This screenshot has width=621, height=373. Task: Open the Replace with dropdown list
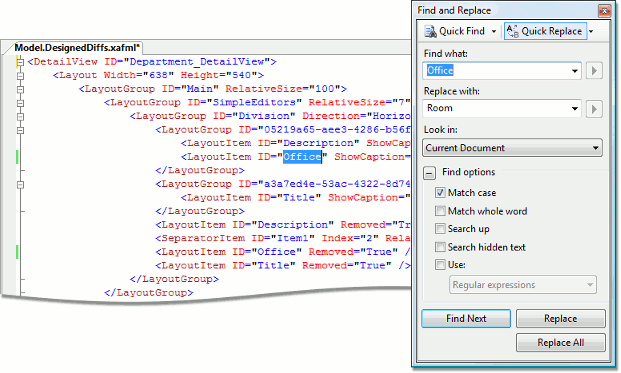point(574,108)
